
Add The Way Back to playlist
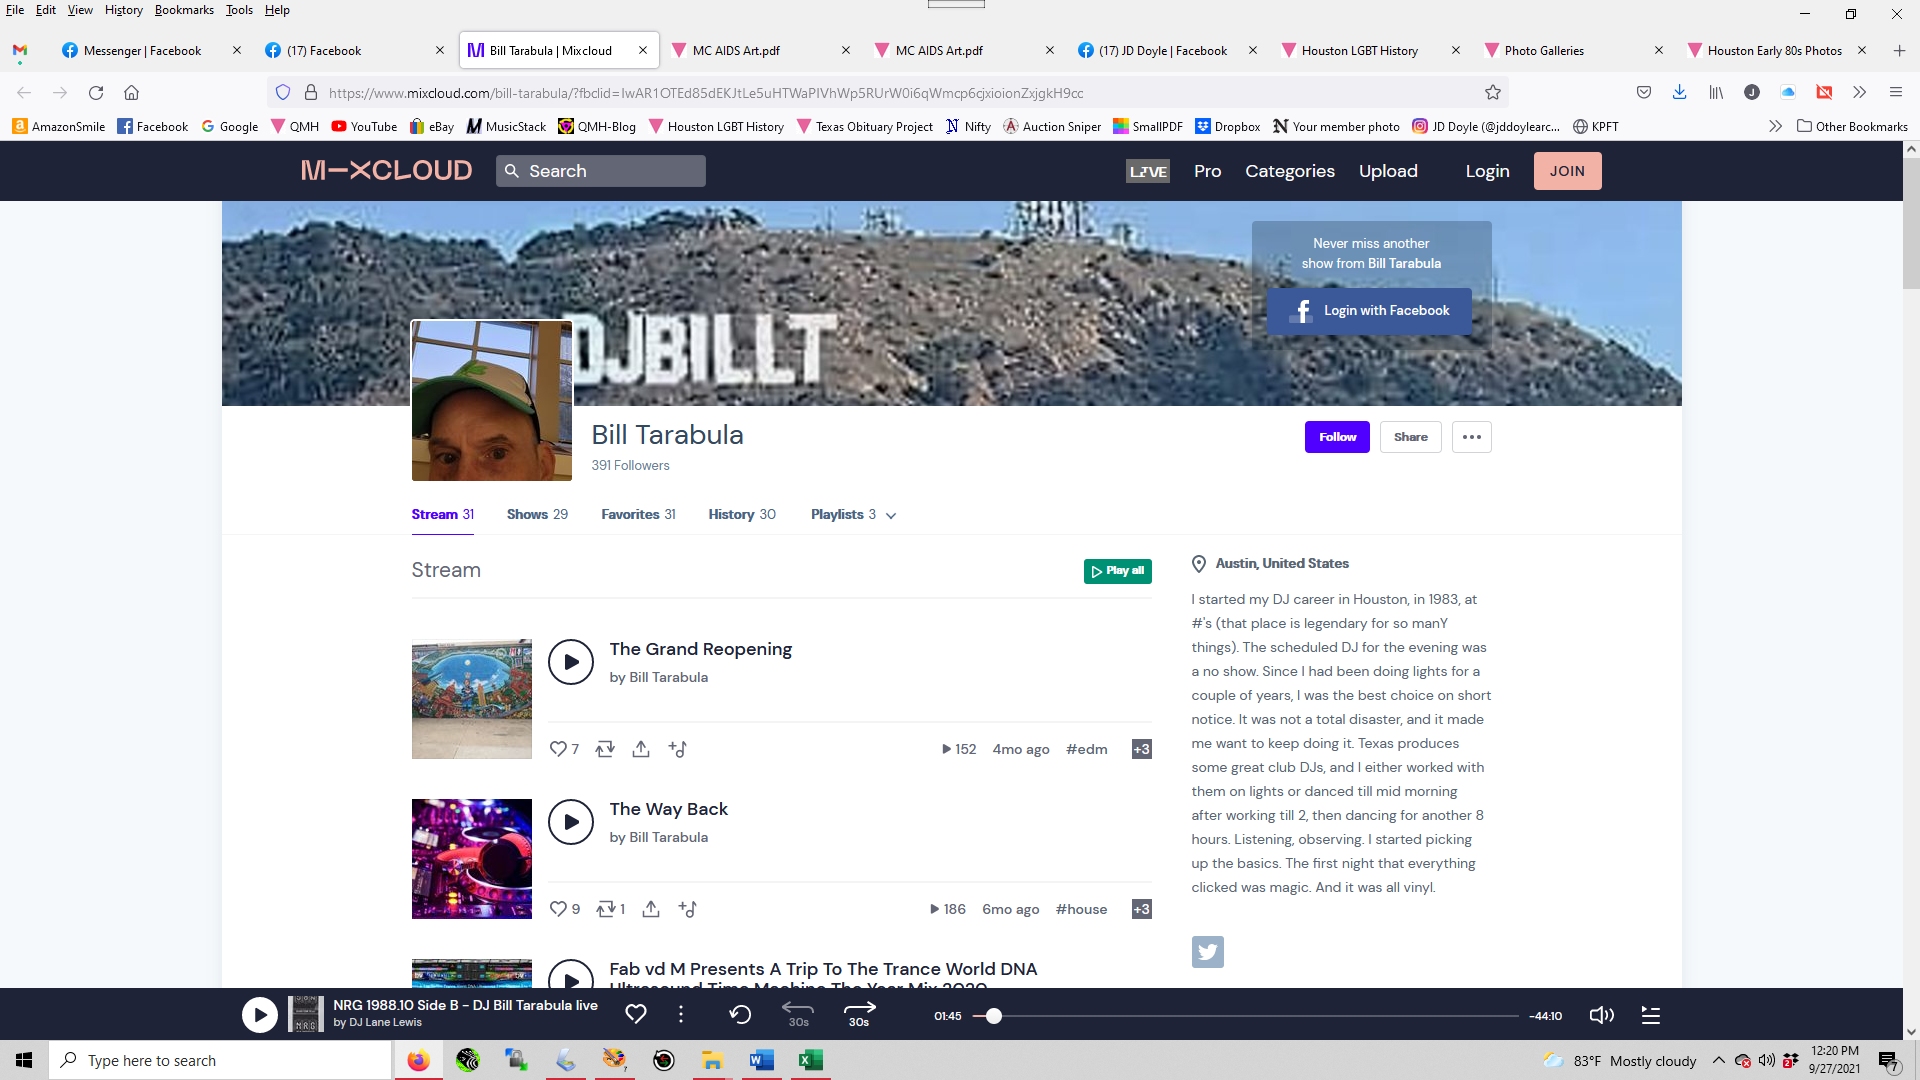(x=687, y=909)
